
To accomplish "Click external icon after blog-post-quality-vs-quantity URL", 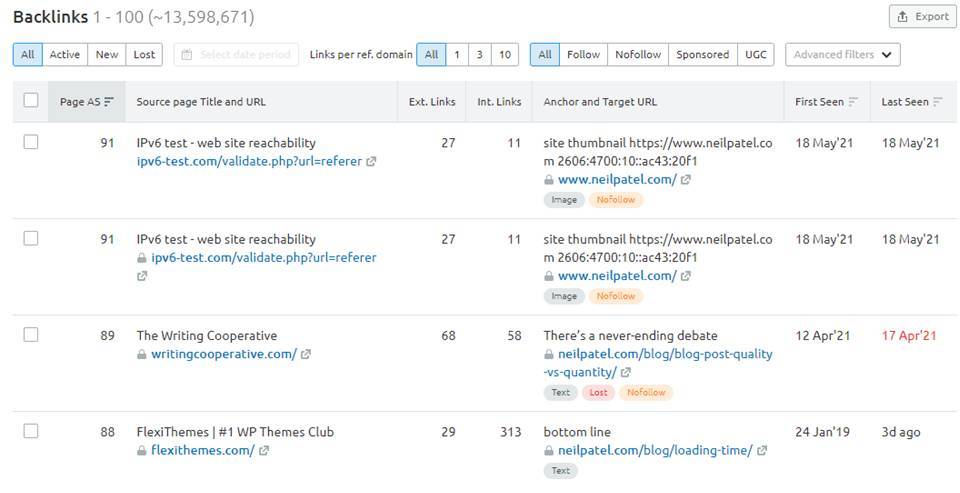I will [x=626, y=372].
